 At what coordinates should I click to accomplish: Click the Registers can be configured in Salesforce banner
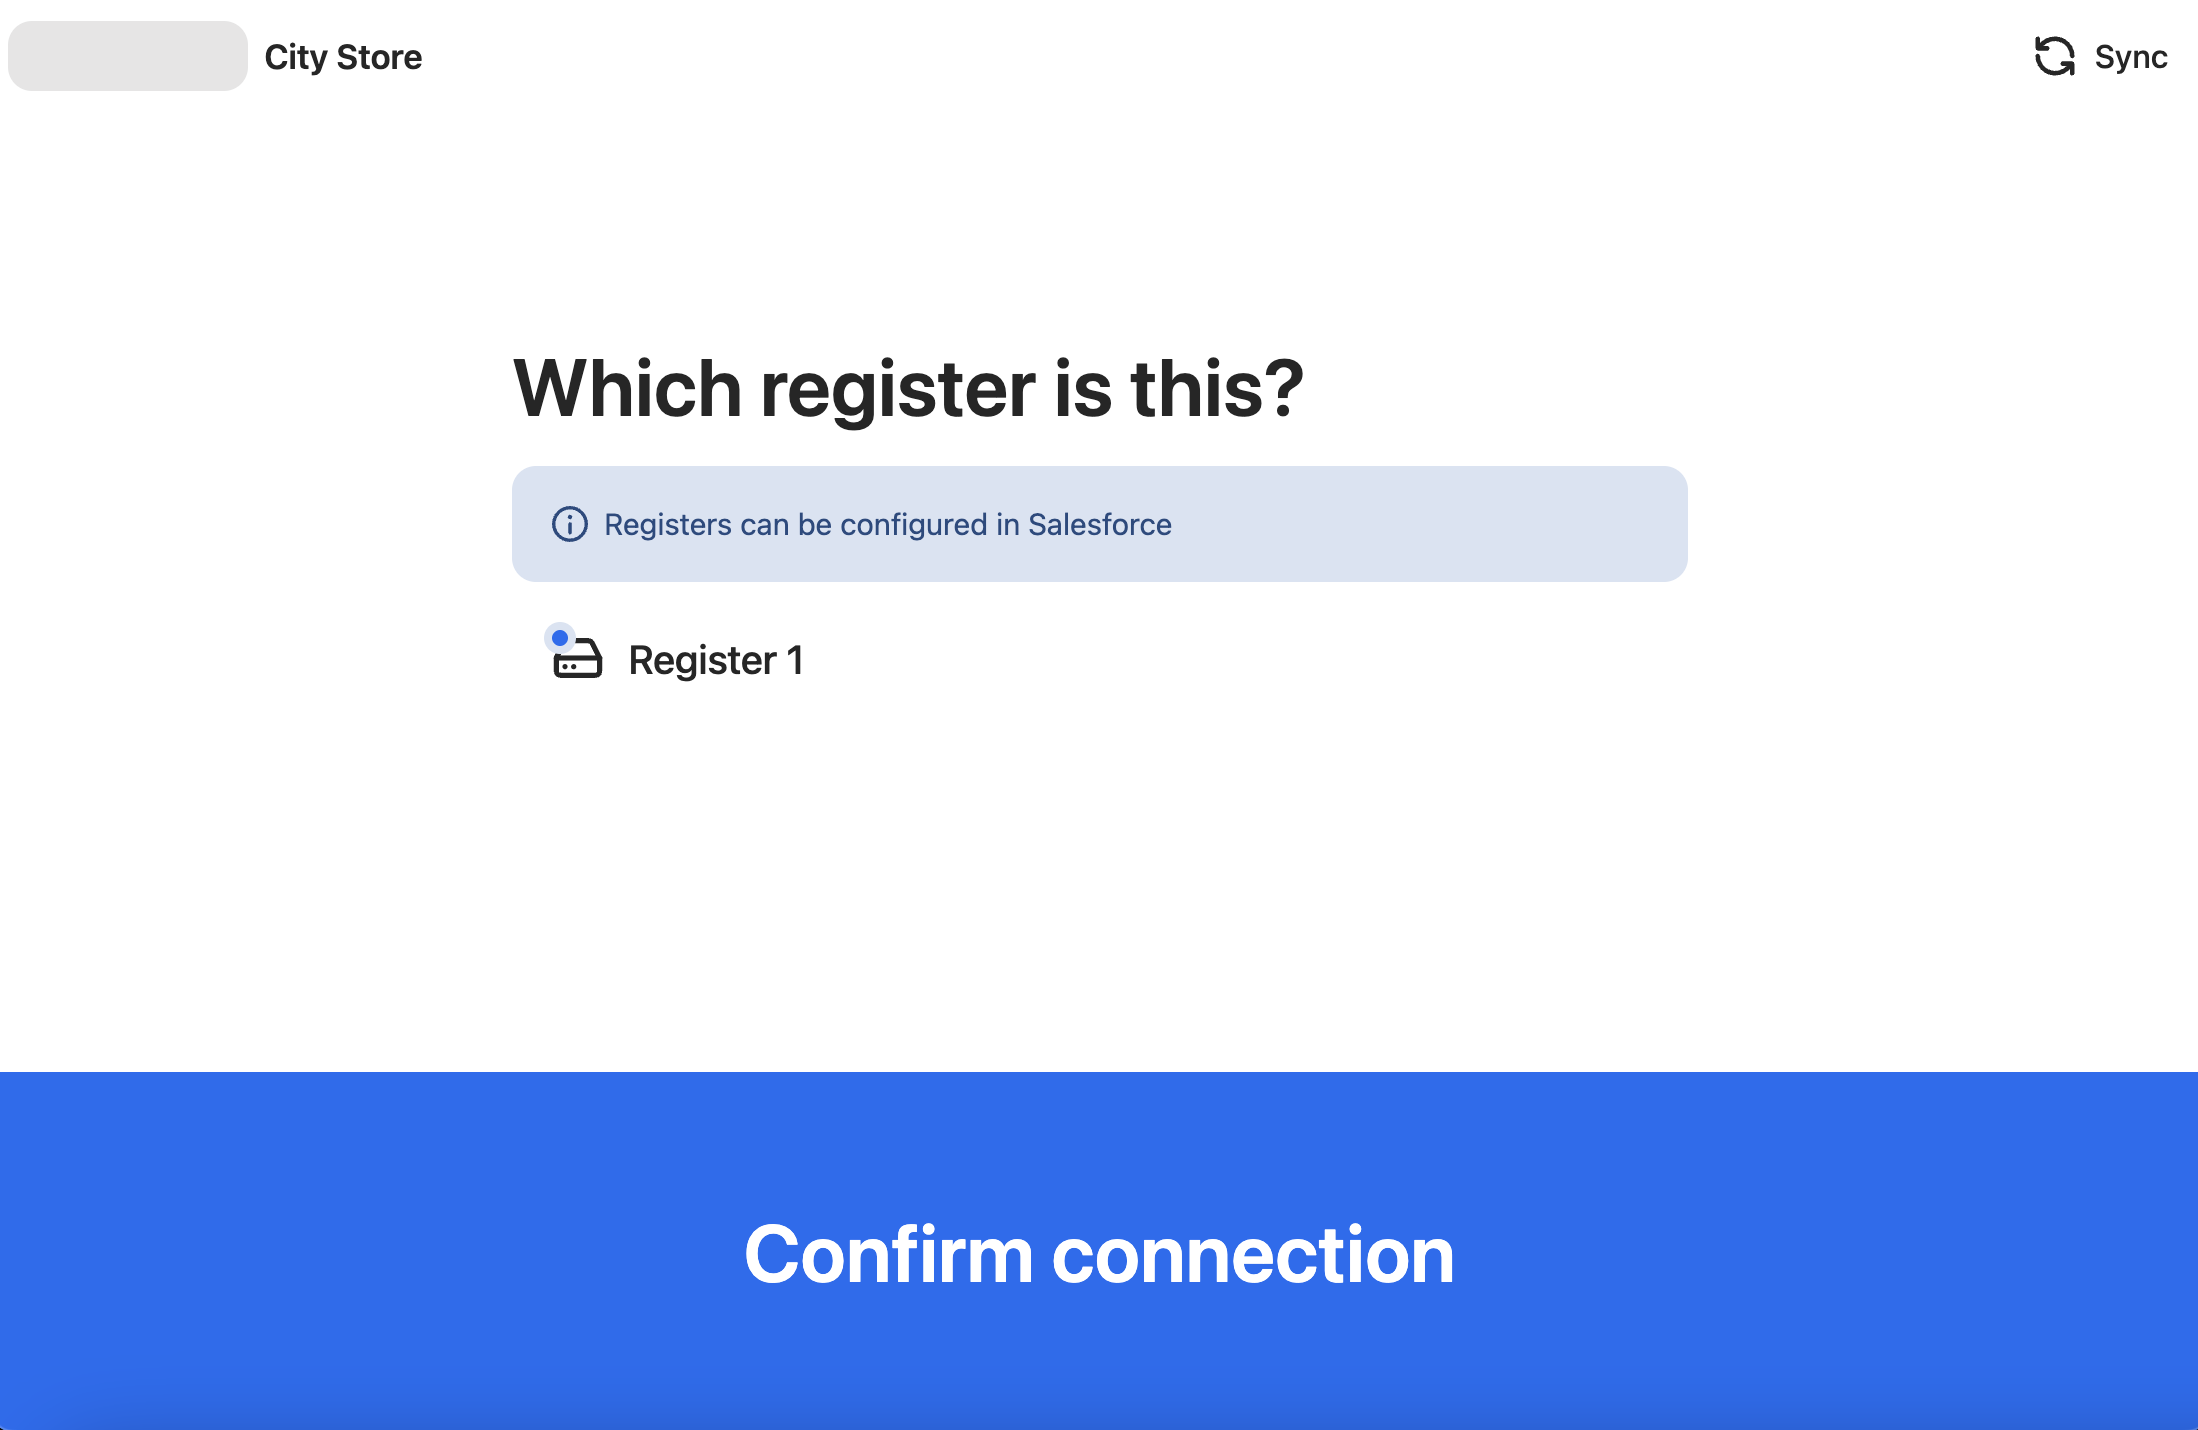point(1098,523)
